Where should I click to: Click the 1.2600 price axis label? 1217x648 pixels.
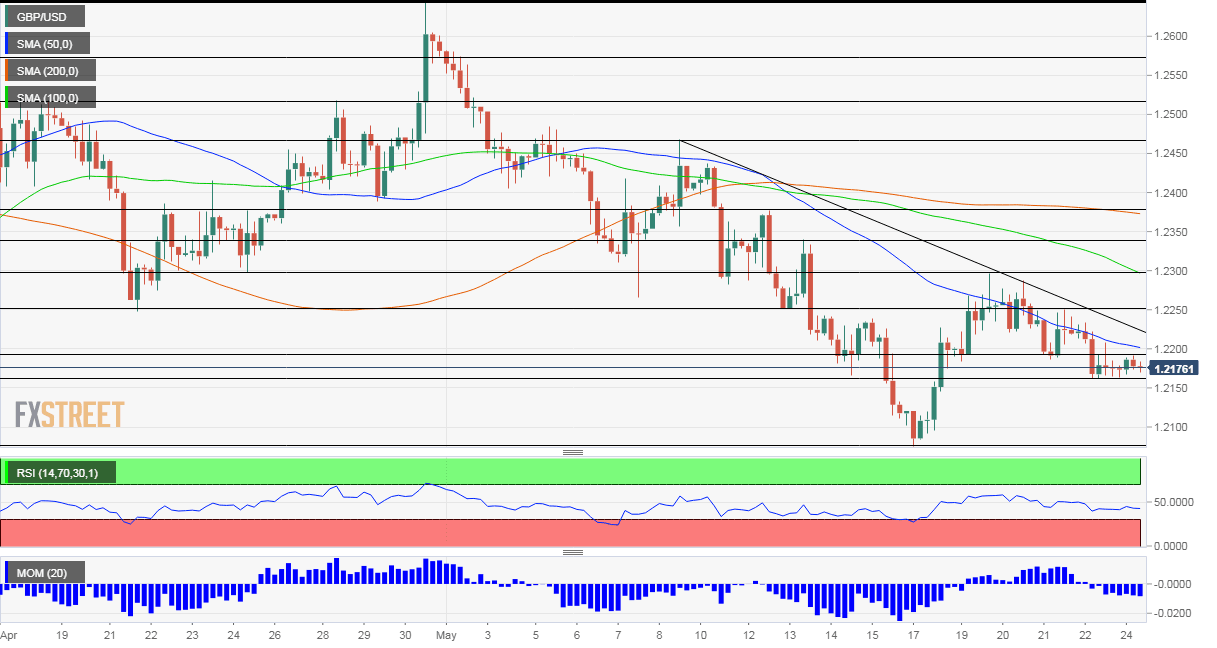click(1173, 36)
